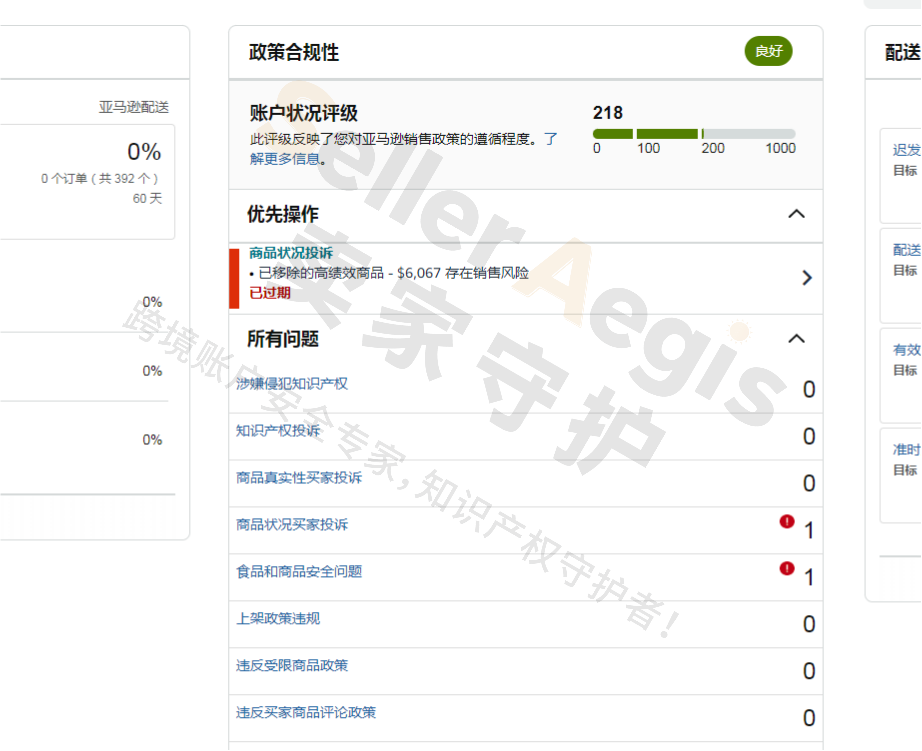Click count 1 for 食品和商品安全问题
Screen dimensions: 922x751
pyautogui.click(x=809, y=578)
